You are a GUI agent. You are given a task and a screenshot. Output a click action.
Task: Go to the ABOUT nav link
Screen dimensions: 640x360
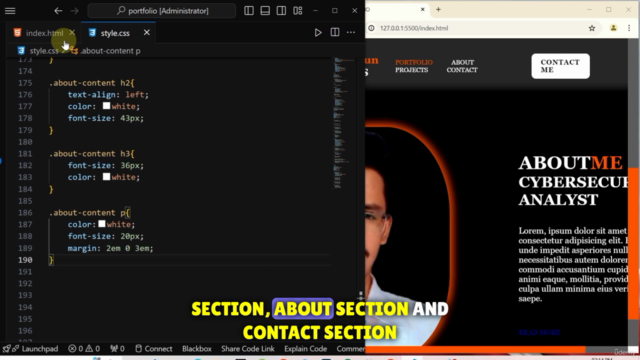462,62
